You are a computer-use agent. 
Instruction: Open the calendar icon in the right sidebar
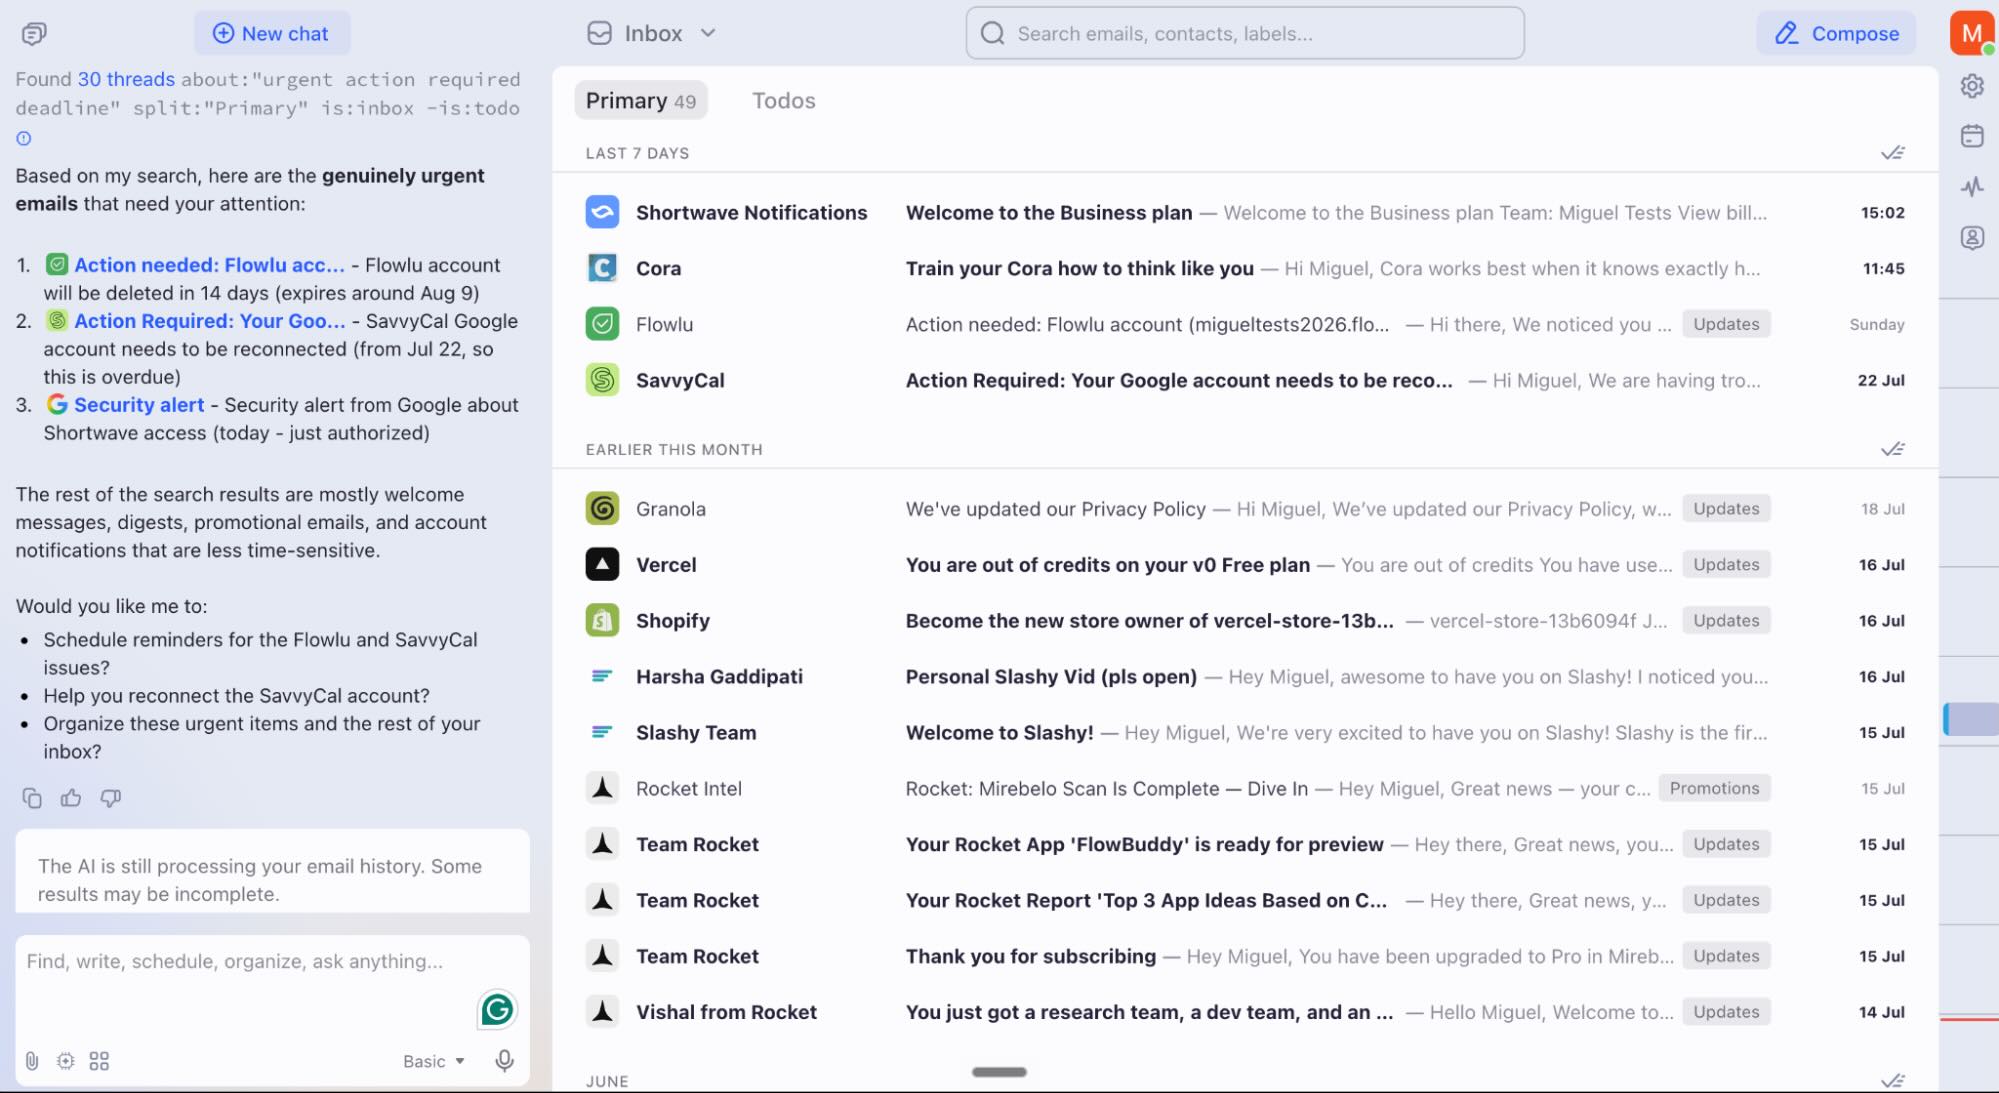[1972, 136]
